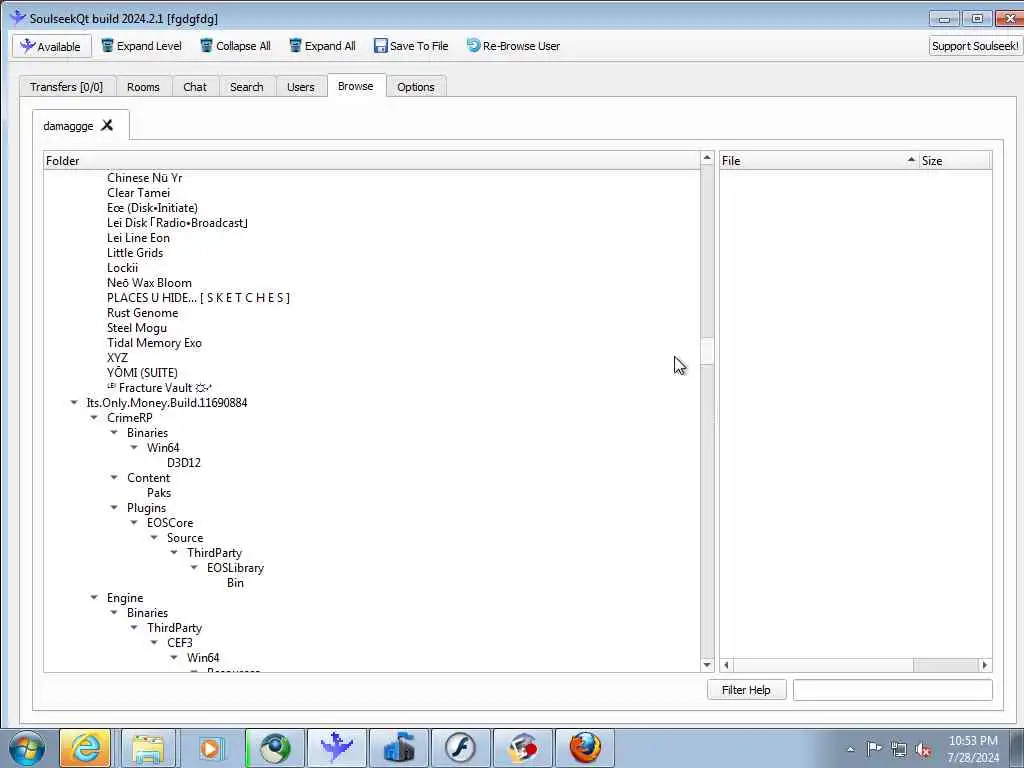The width and height of the screenshot is (1024, 768).
Task: Switch to the Chat tab
Action: pos(195,87)
